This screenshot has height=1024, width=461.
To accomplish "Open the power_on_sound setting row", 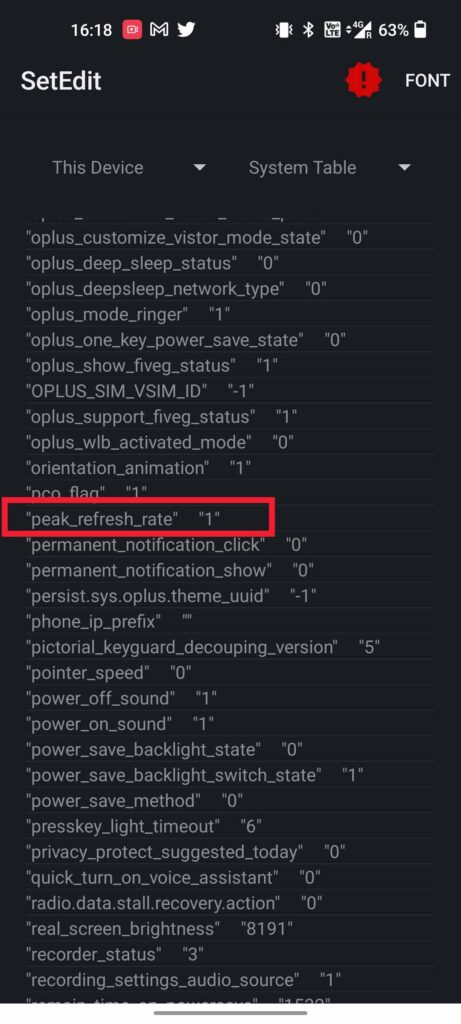I will pos(230,724).
